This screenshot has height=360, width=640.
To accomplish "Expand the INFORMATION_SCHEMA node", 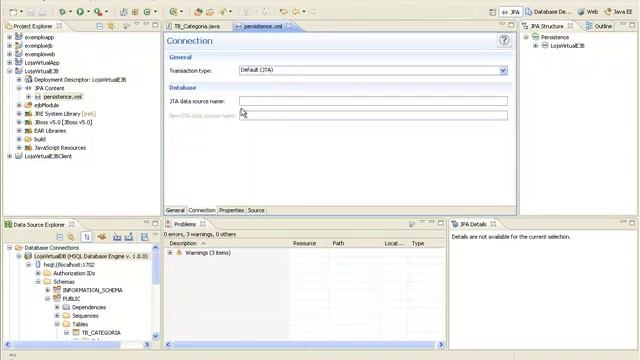I will (x=47, y=290).
